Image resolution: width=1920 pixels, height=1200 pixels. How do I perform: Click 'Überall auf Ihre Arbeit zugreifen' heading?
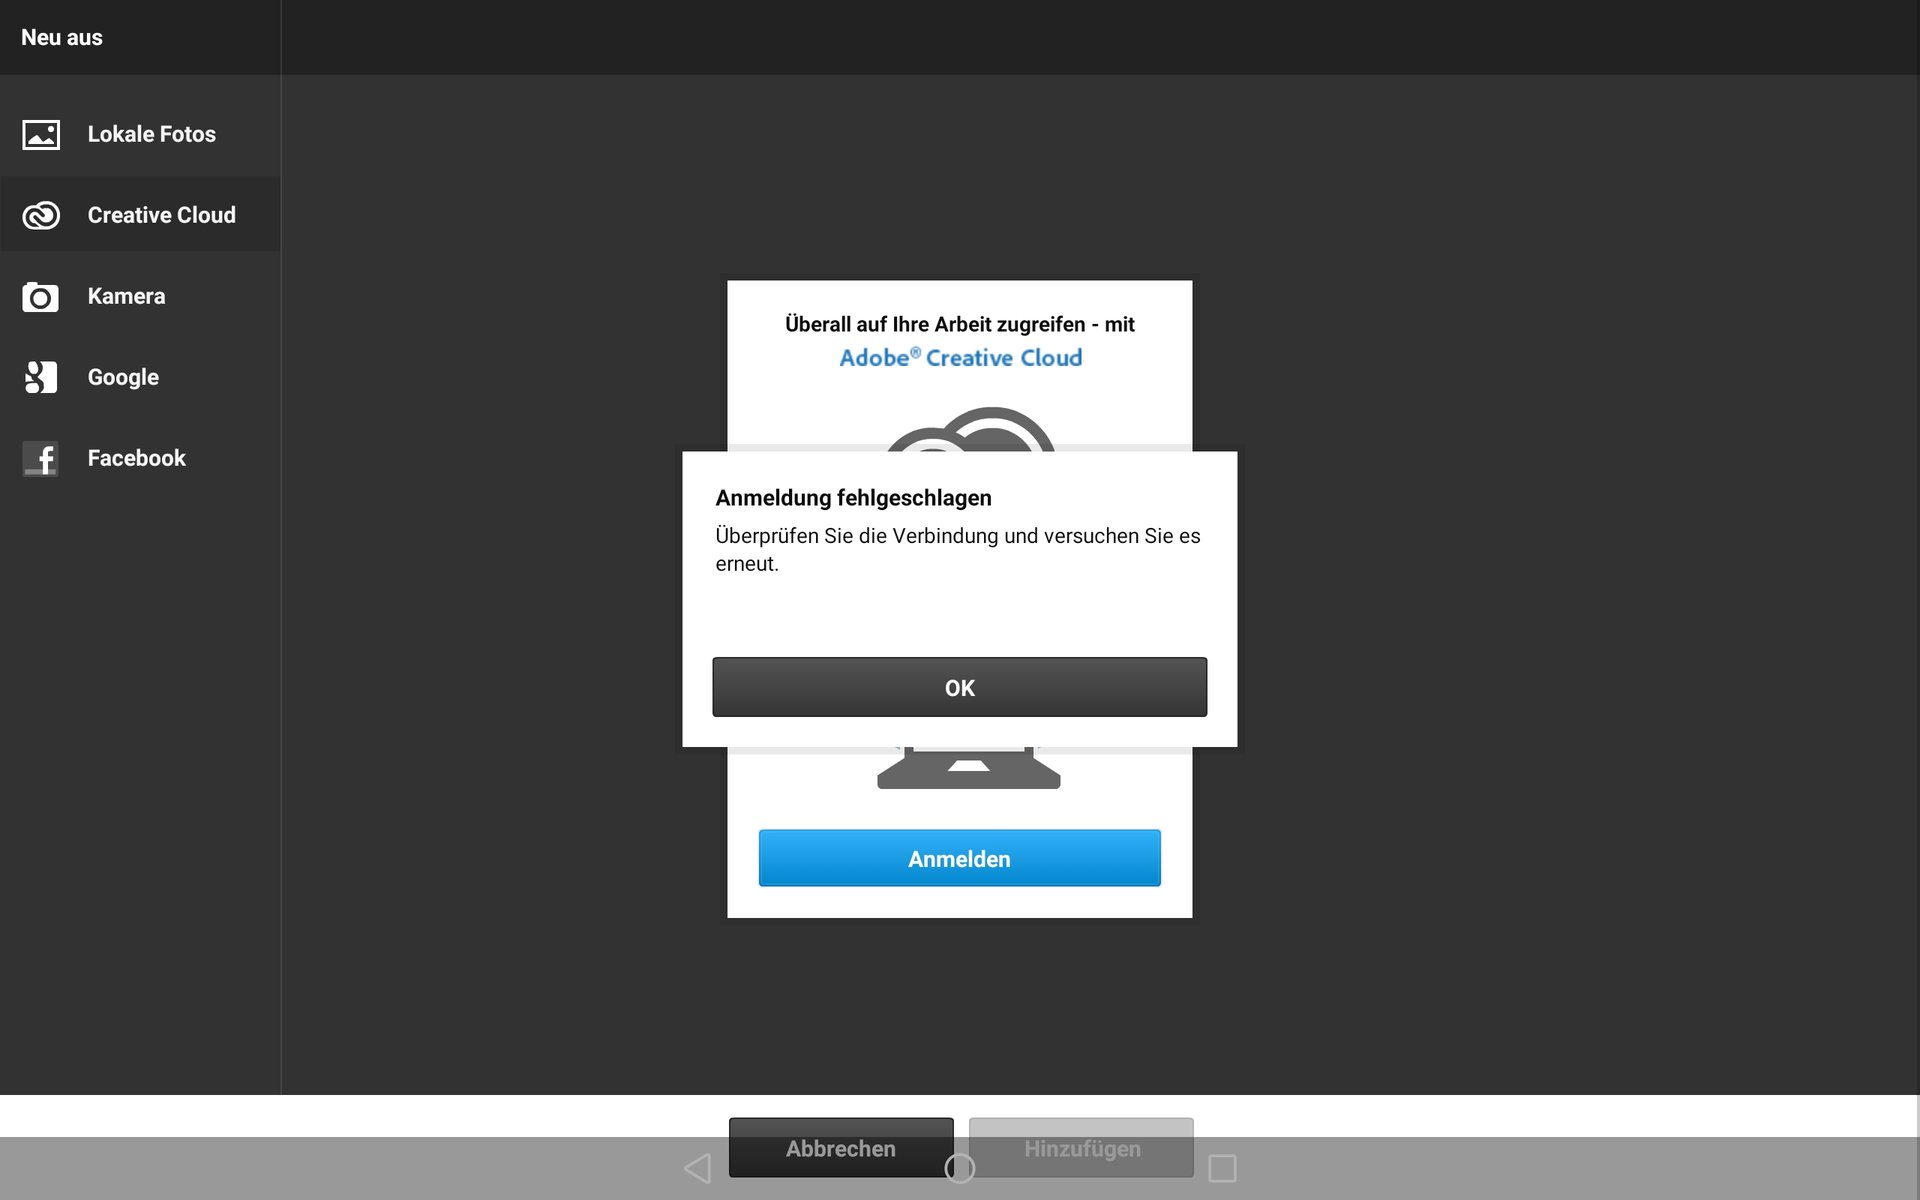tap(959, 324)
